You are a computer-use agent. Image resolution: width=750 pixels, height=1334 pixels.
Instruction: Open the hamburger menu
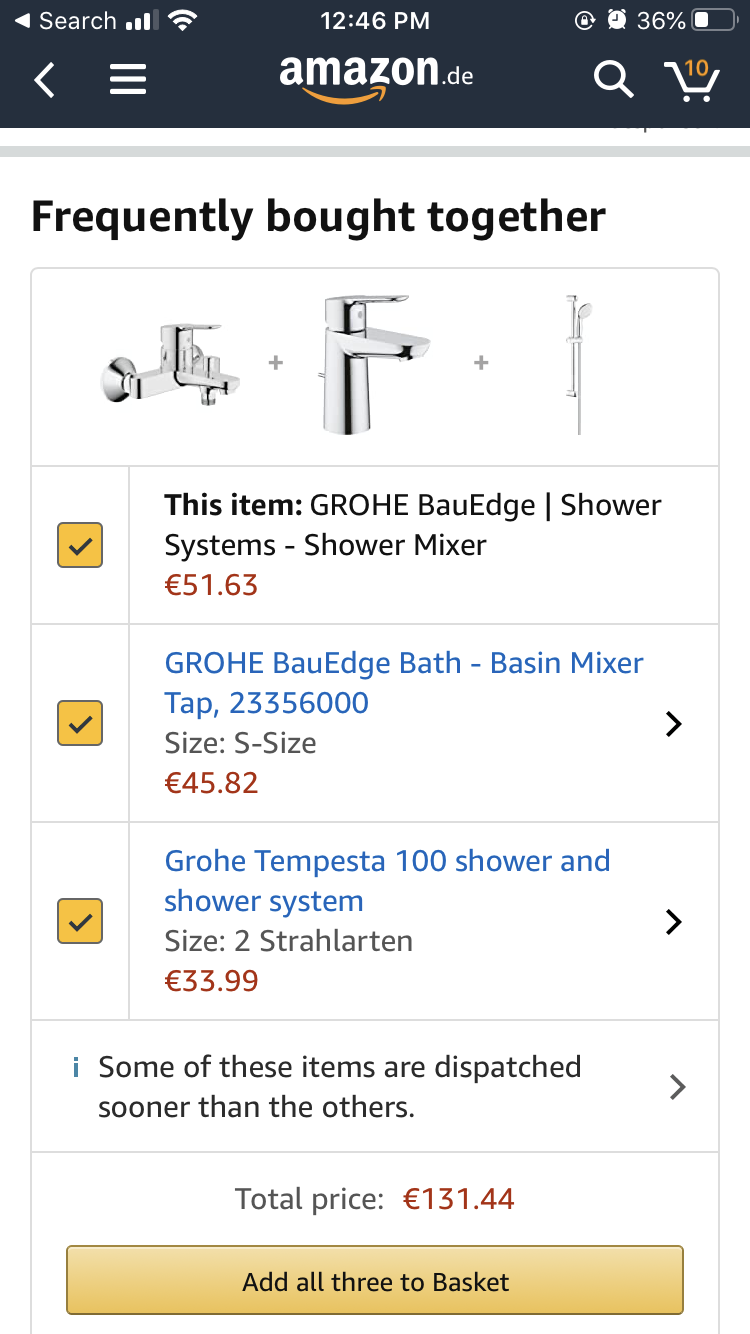pos(128,79)
